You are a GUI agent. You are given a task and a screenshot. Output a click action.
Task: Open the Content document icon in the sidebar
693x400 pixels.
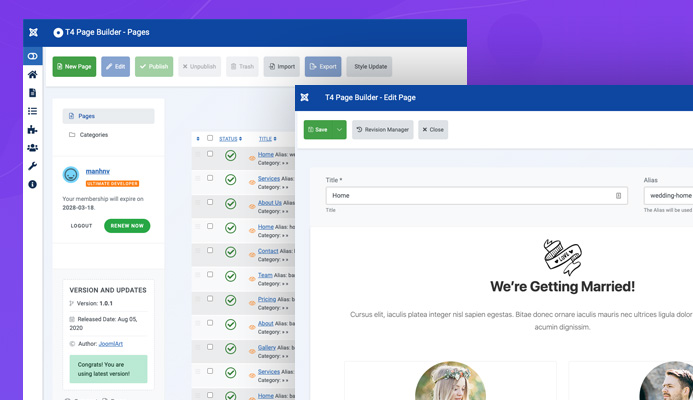32,93
